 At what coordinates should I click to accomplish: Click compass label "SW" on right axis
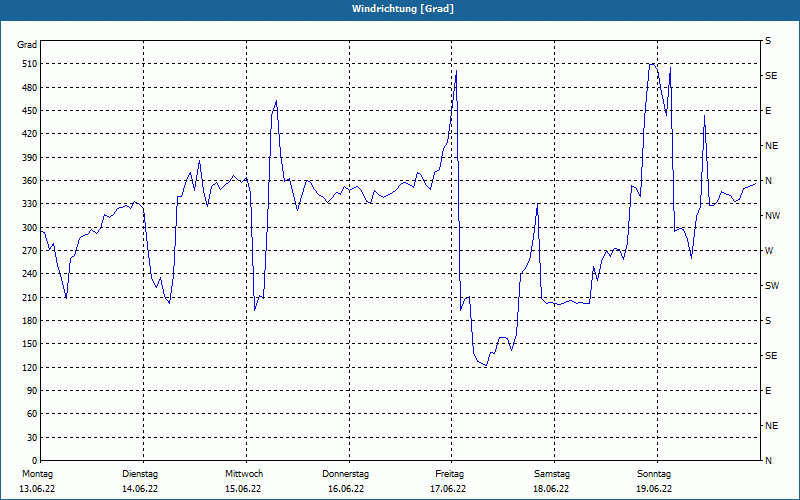coord(772,286)
